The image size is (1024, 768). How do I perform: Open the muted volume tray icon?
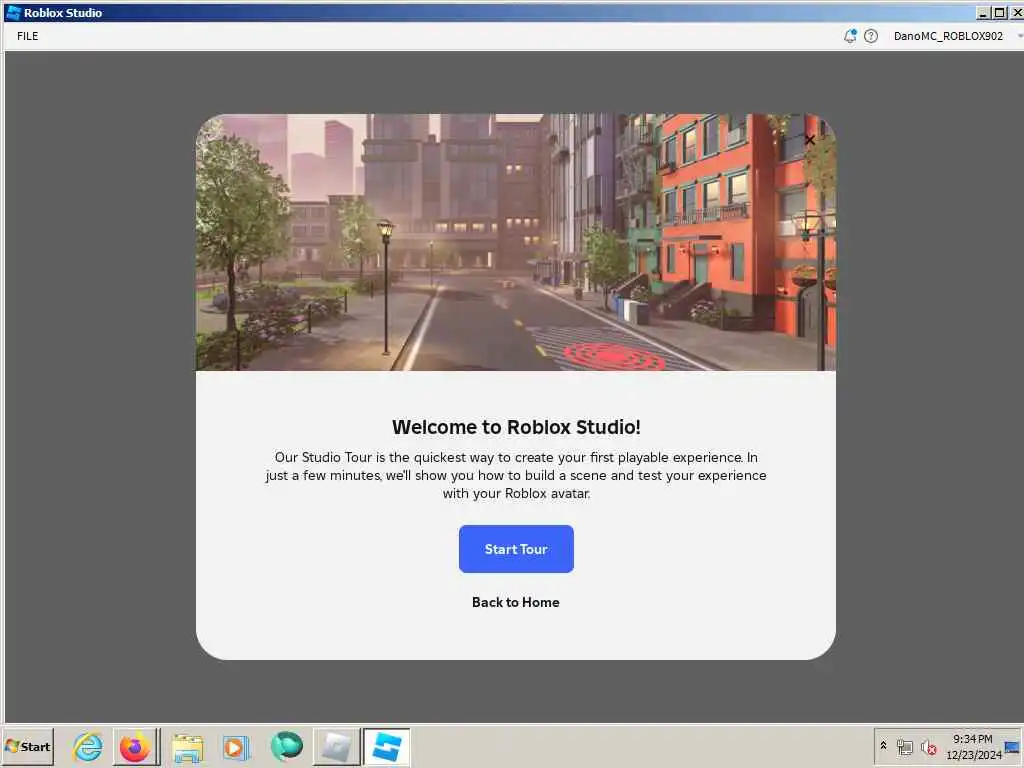click(928, 747)
